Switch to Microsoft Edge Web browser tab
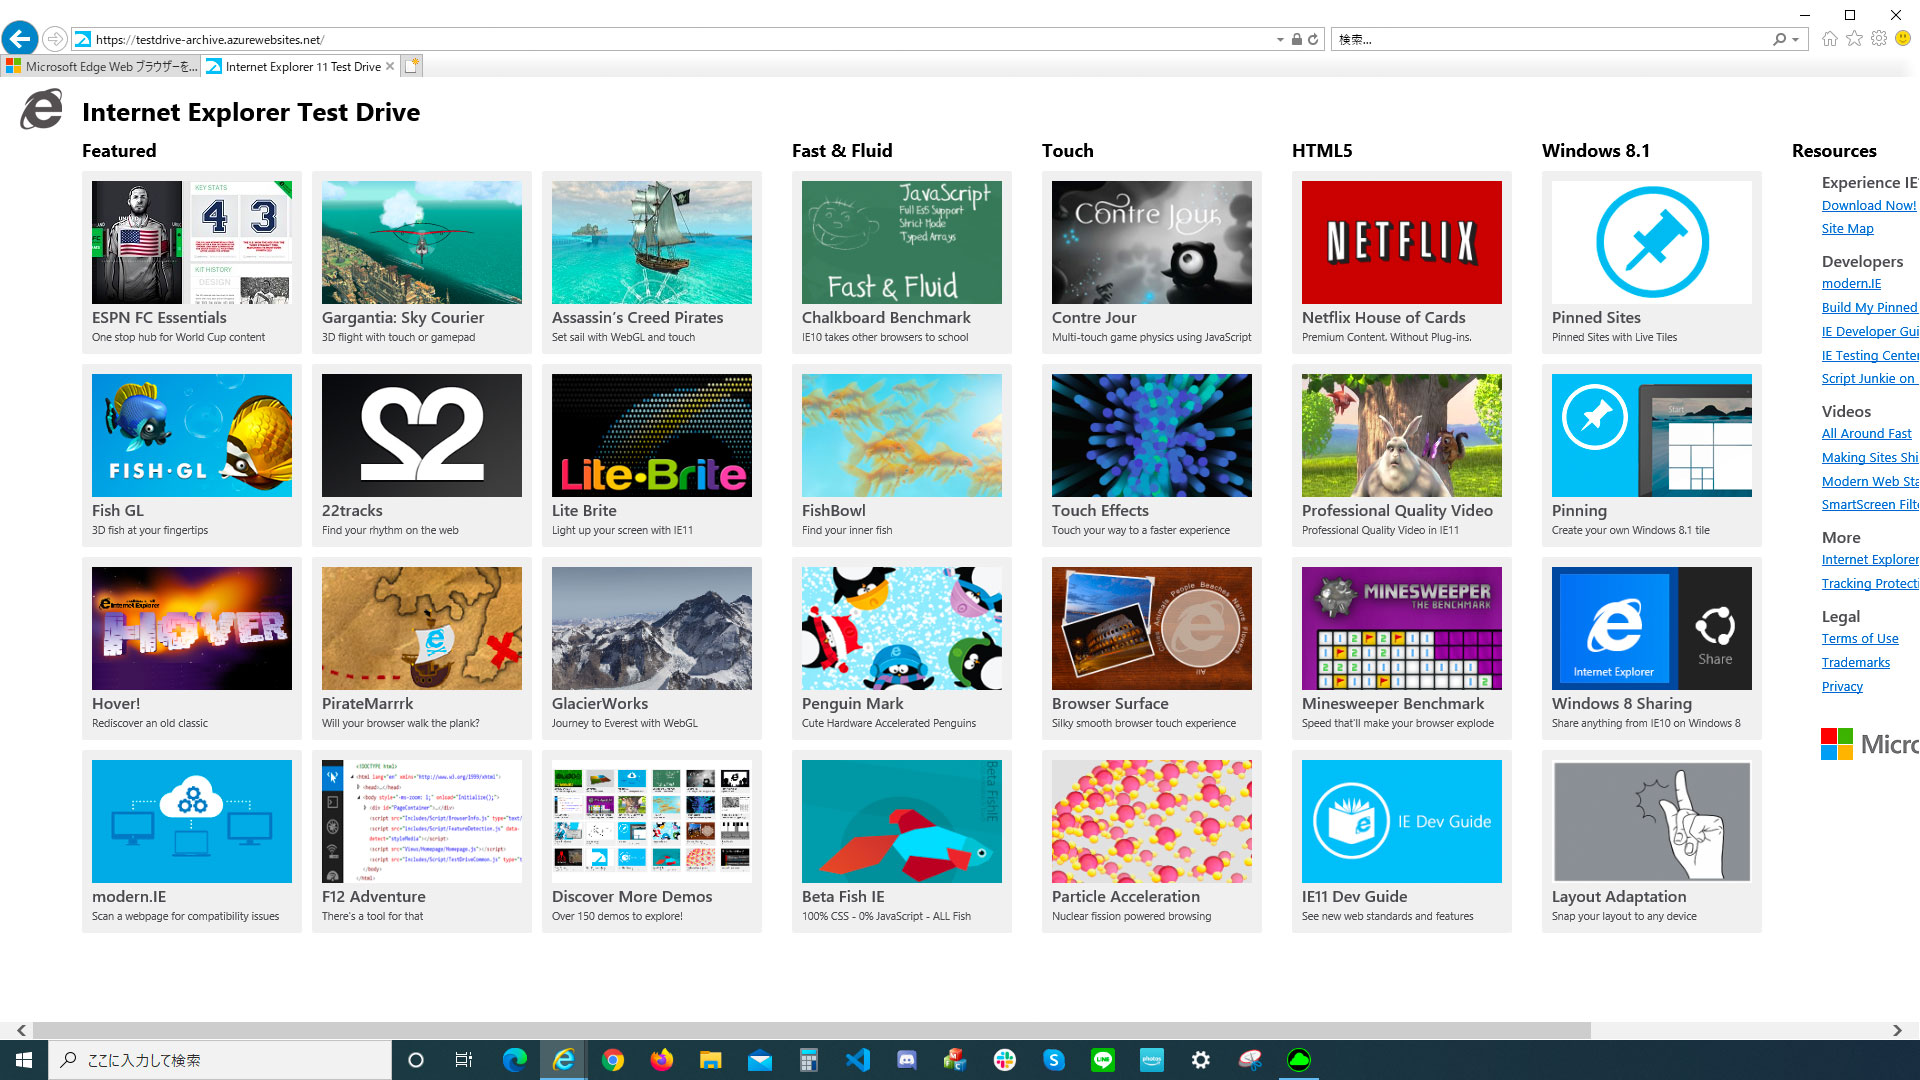 [102, 66]
